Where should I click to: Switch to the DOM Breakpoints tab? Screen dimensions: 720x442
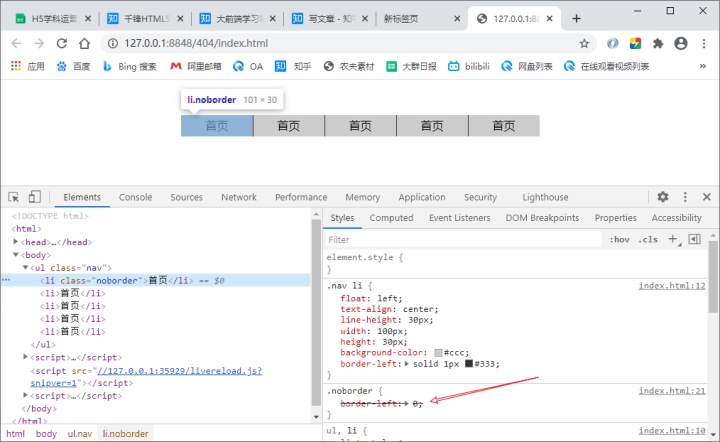(542, 218)
